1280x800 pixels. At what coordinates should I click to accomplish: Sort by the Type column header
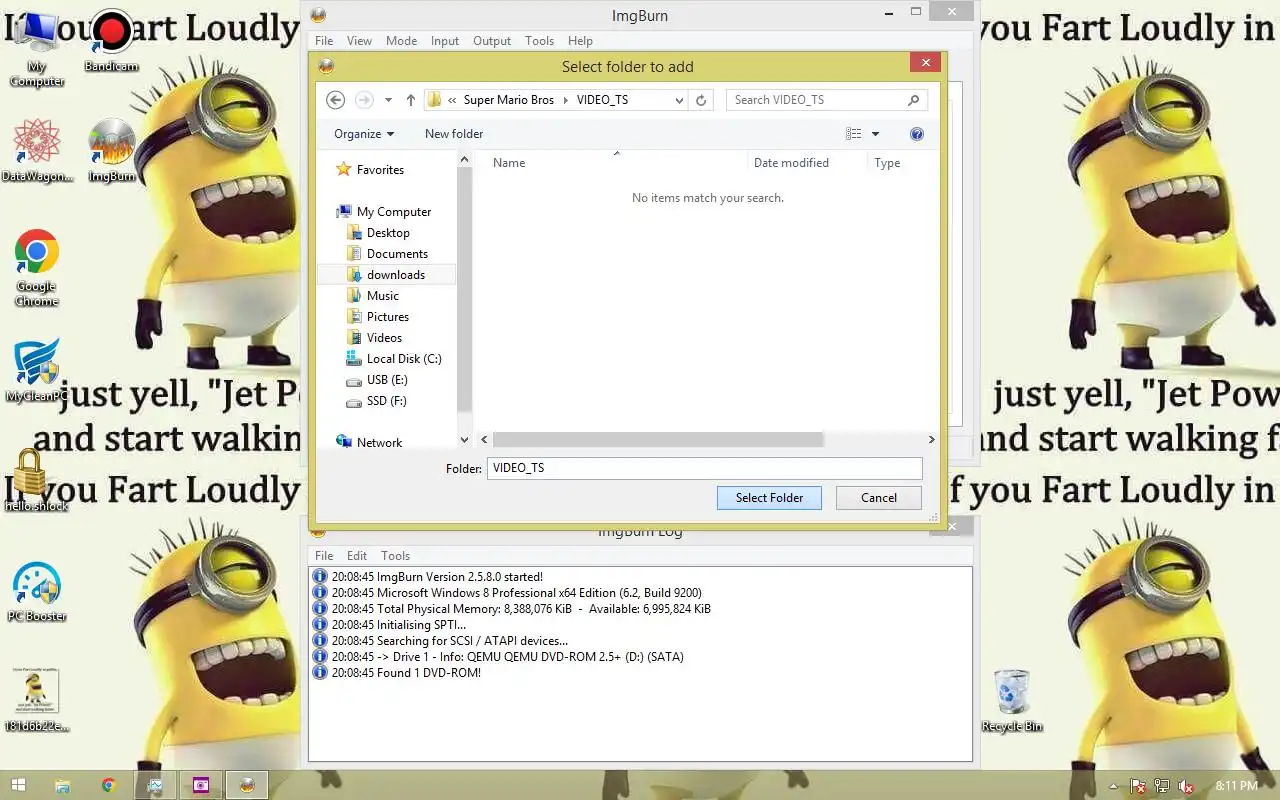[887, 163]
